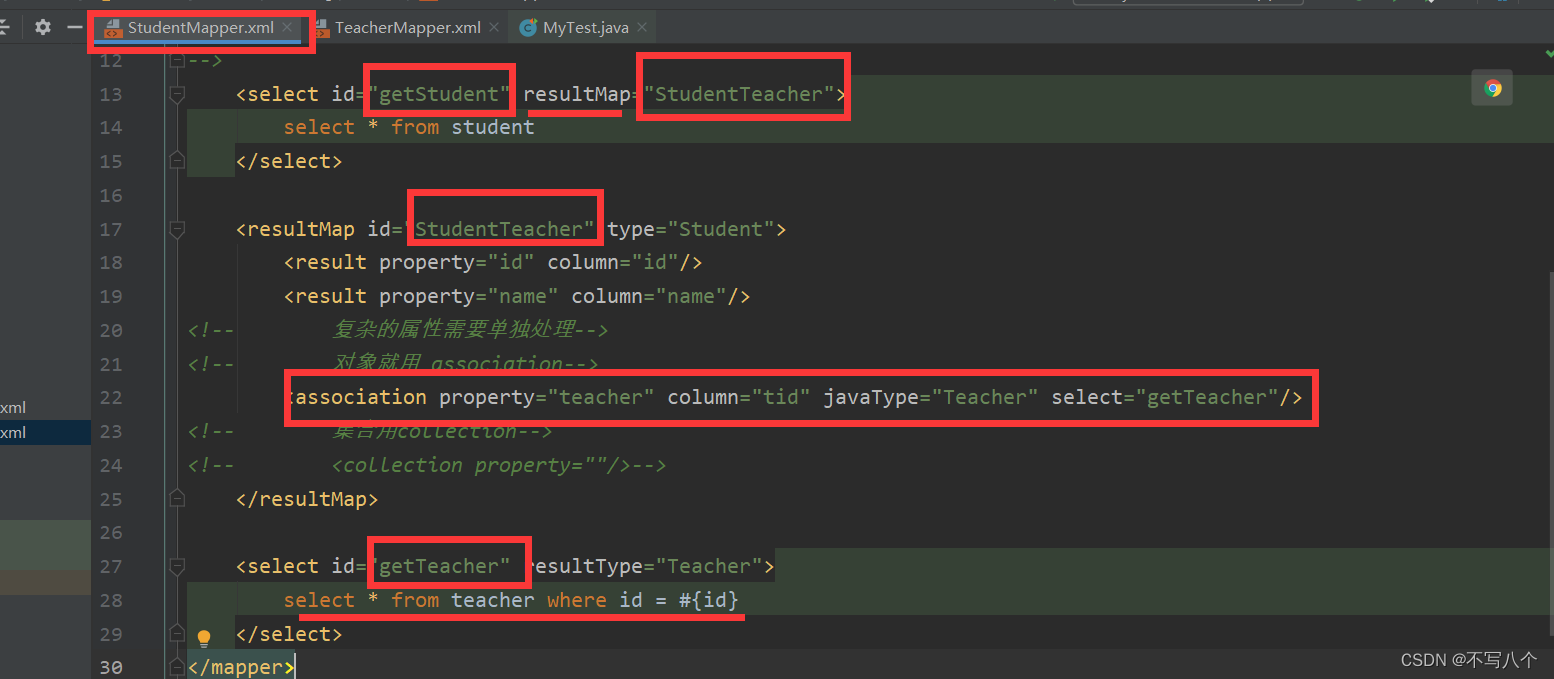Open the project panel settings gear
Screen dimensions: 1554x679
[x=43, y=27]
